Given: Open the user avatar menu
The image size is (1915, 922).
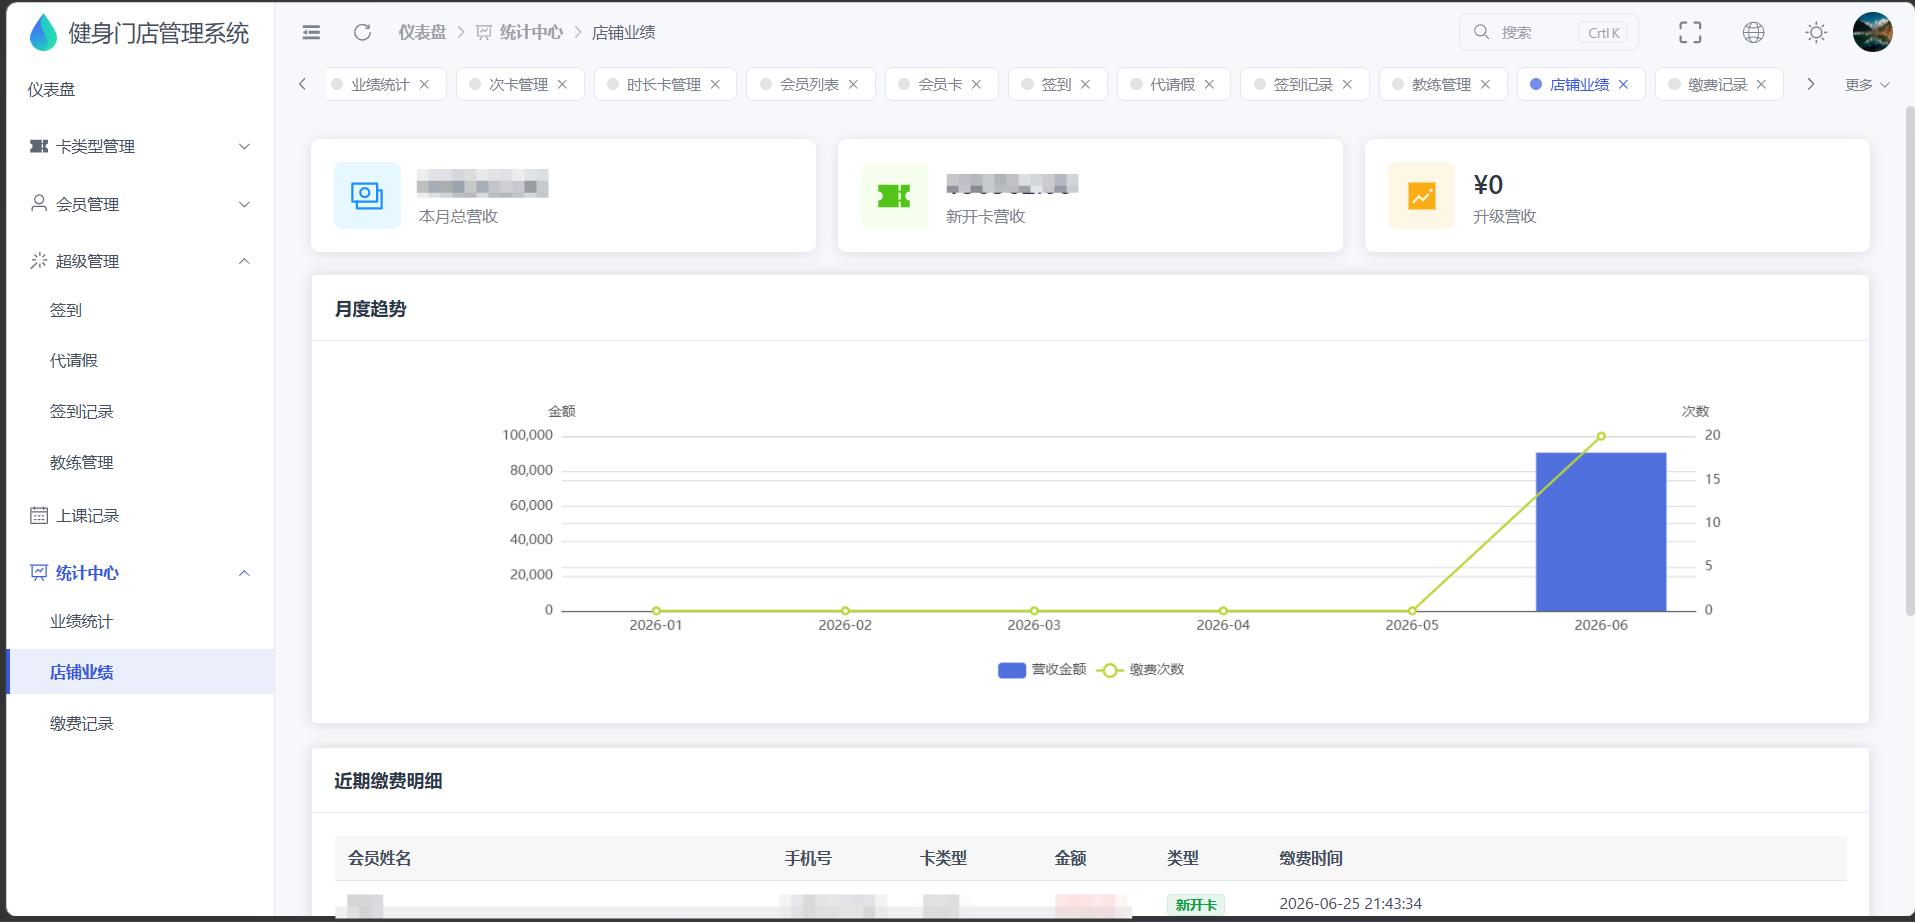Looking at the screenshot, I should click(1872, 32).
